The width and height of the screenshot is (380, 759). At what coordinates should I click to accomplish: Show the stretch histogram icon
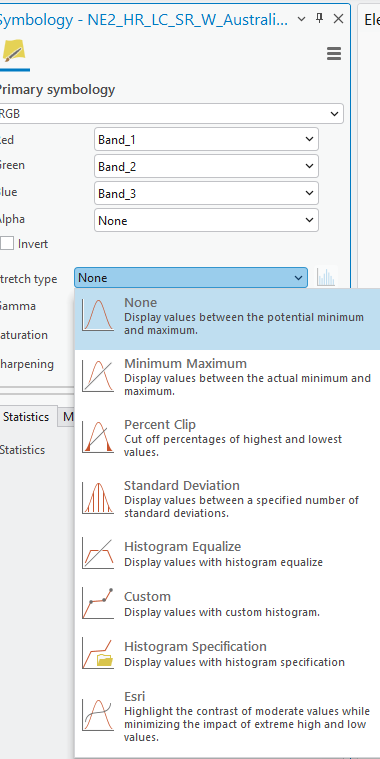(x=326, y=278)
